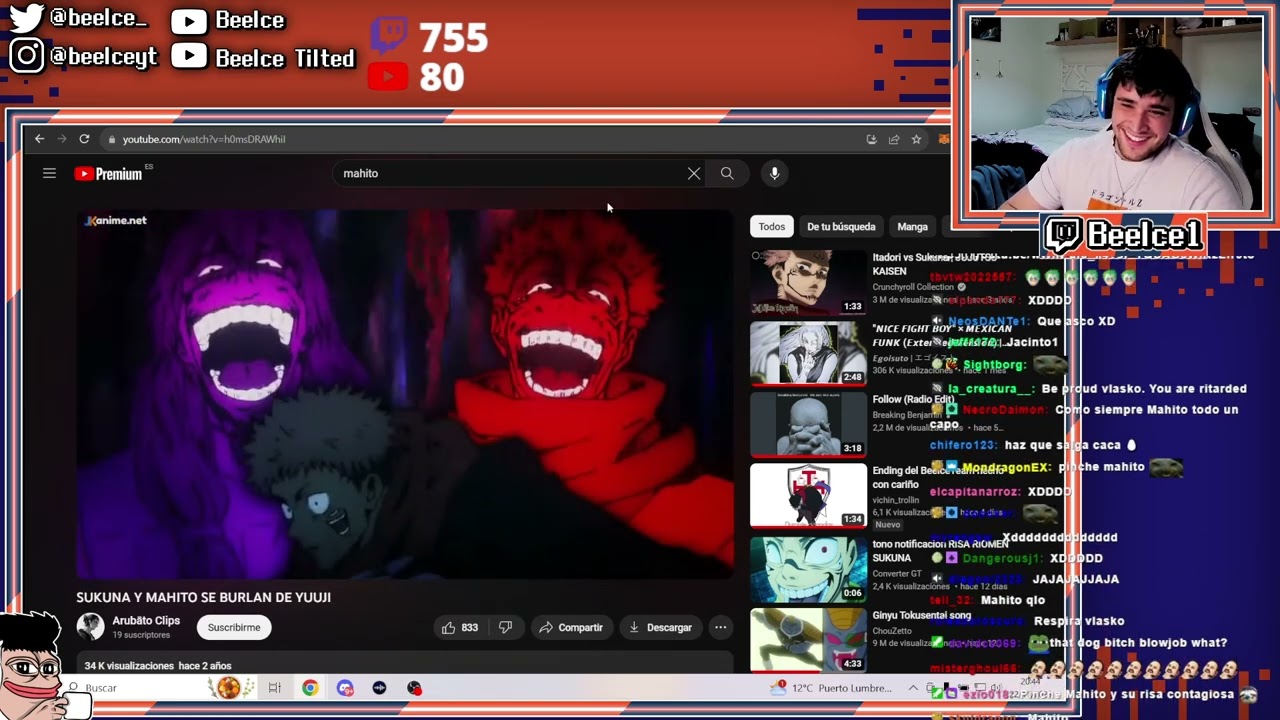Viewport: 1280px width, 720px height.
Task: Select the 'Manga' filter chip
Action: (x=912, y=227)
